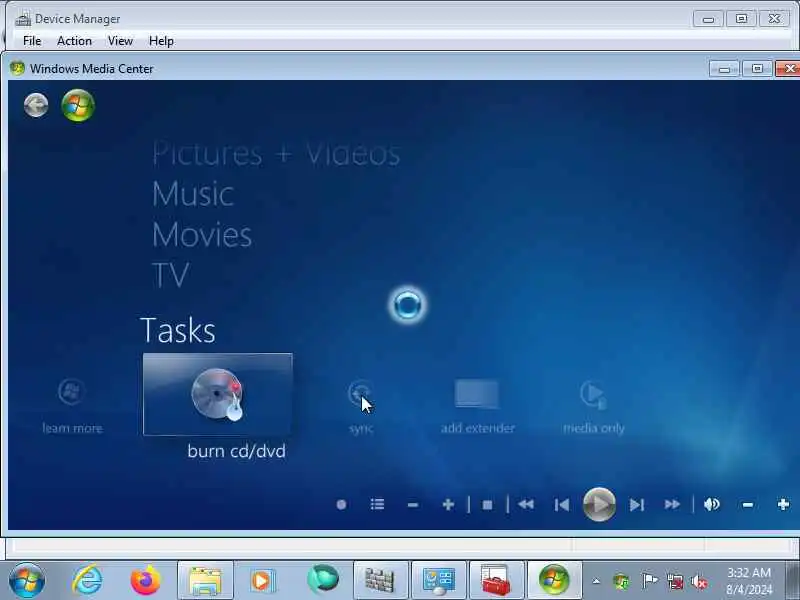Open Device Manager Action menu
Viewport: 800px width, 600px height.
74,41
